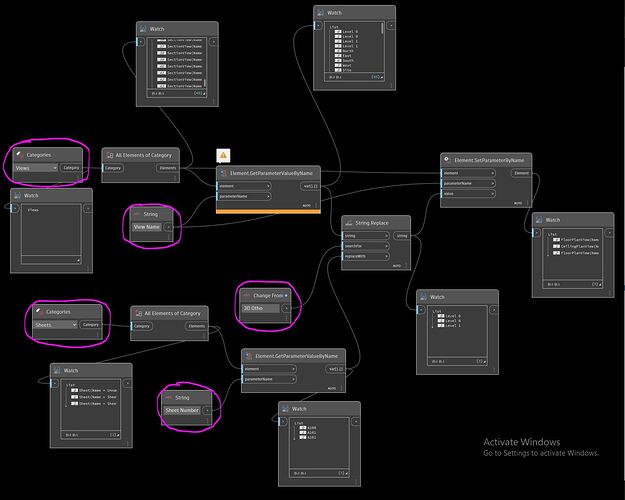625x500 pixels.
Task: Click the warning triangle icon above GetParameterValueByName
Action: pos(223,155)
